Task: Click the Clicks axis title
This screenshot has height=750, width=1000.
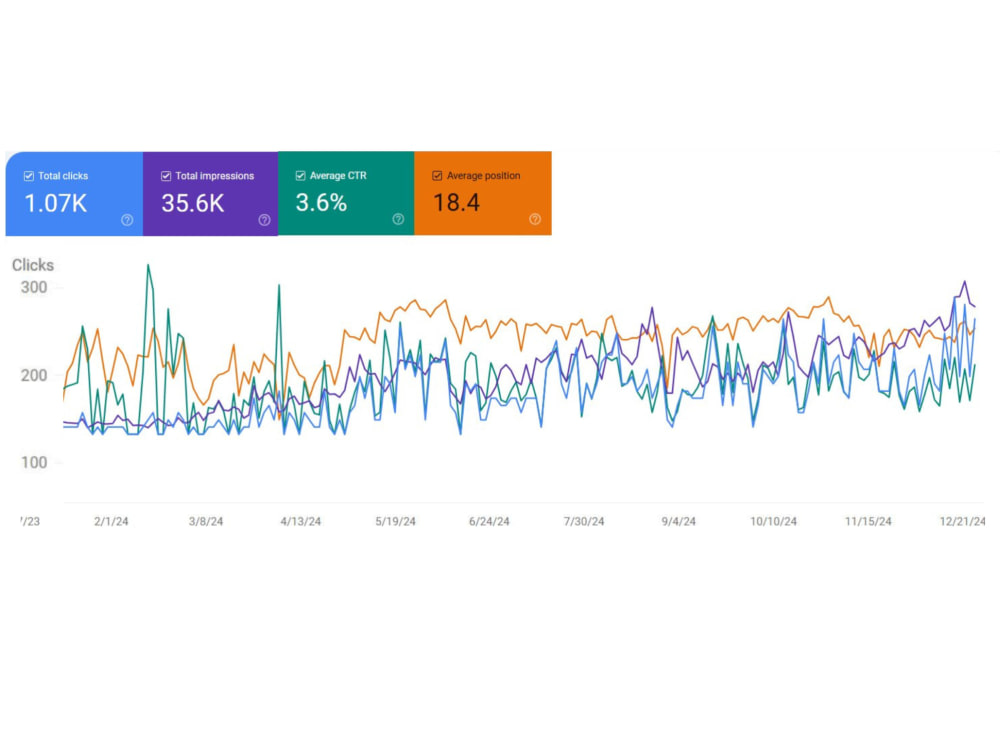Action: (33, 265)
